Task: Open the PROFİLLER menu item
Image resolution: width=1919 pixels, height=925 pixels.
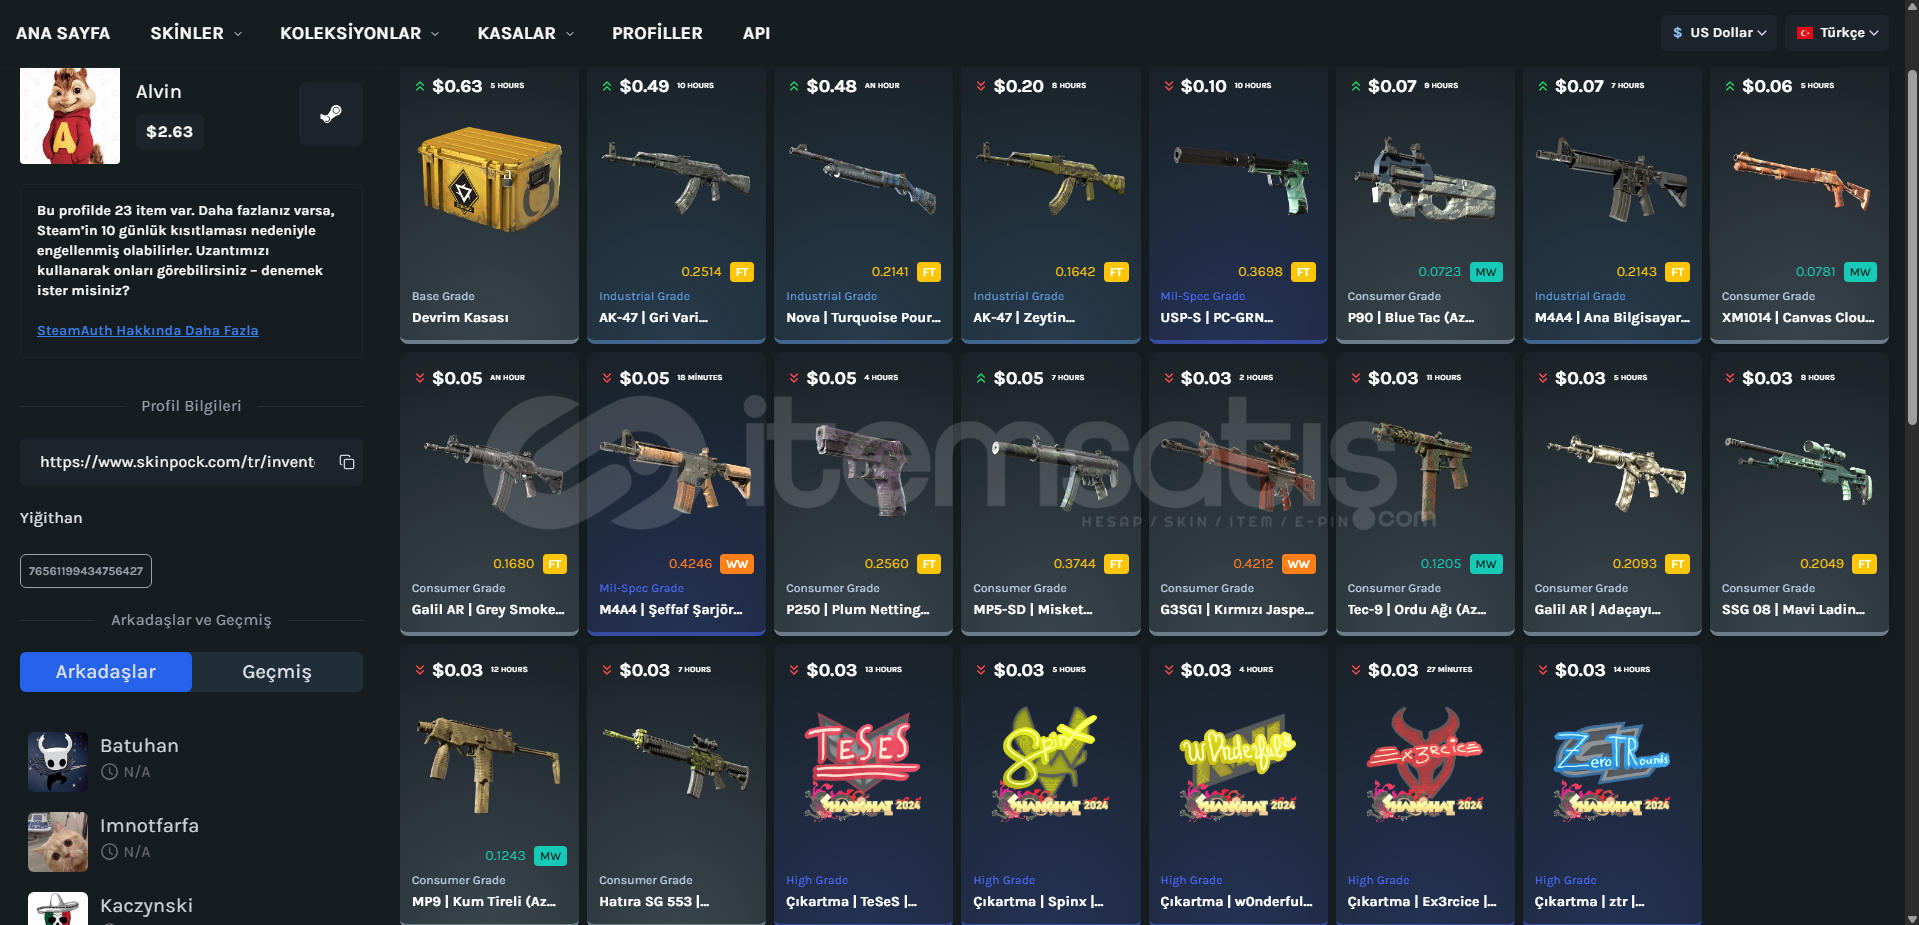Action: [657, 33]
